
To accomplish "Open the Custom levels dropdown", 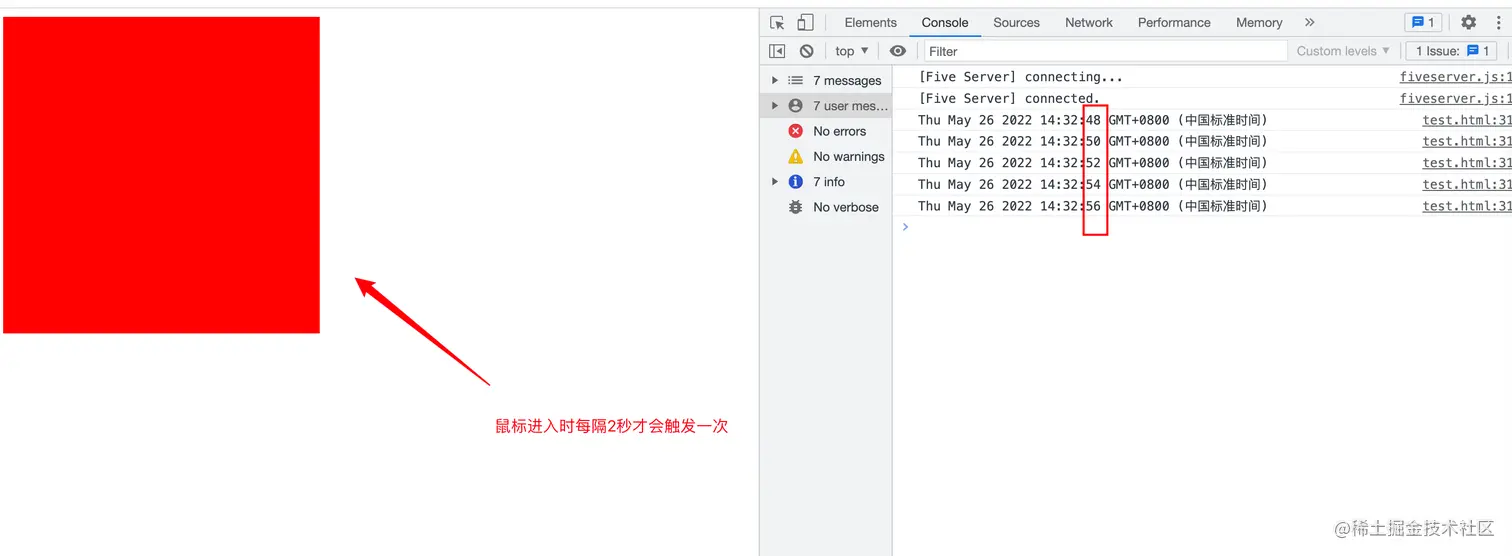I will [1343, 51].
